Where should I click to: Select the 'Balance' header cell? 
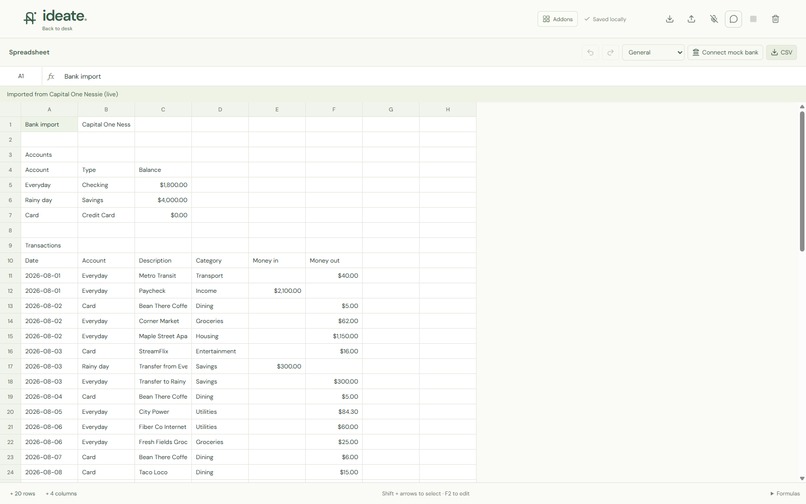point(163,170)
